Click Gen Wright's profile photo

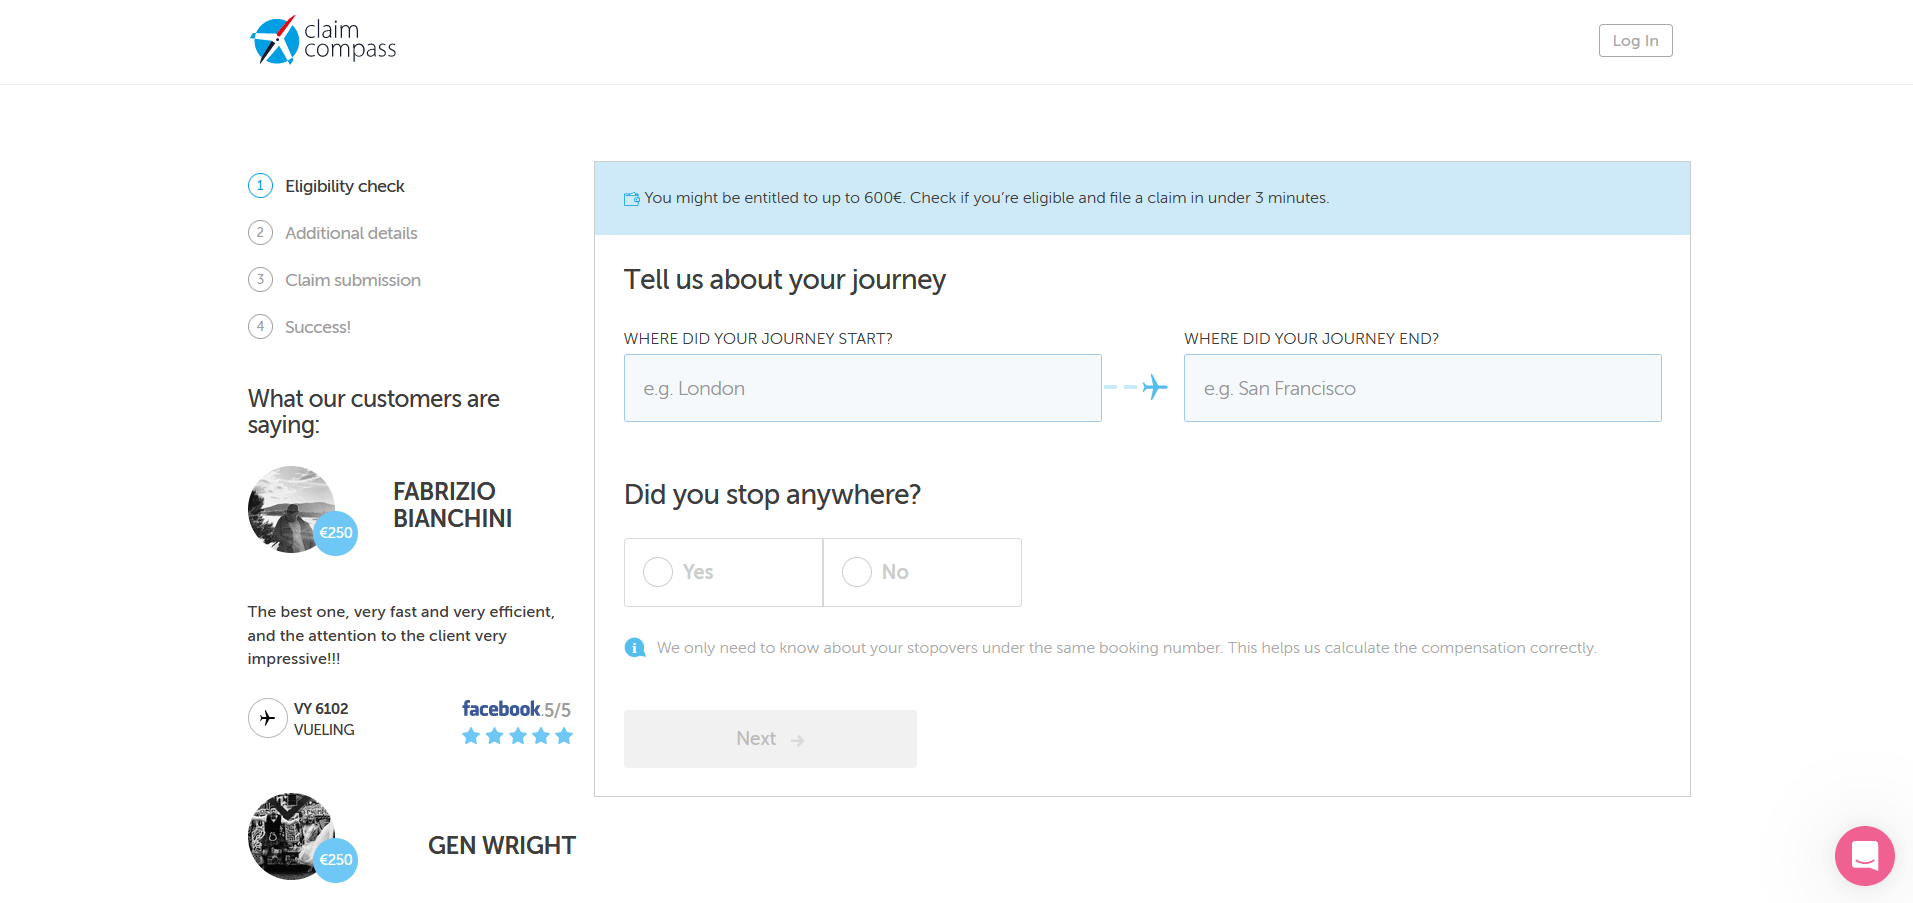(x=291, y=836)
